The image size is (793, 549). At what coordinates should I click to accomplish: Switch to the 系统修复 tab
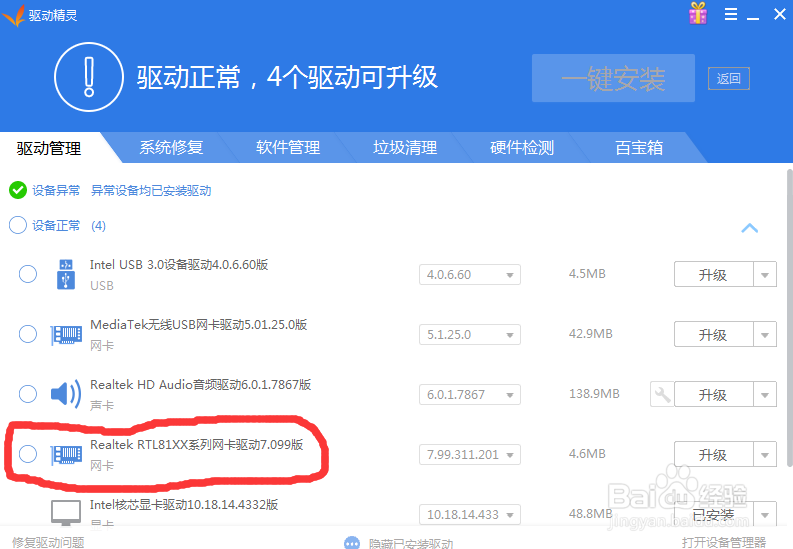[x=171, y=148]
